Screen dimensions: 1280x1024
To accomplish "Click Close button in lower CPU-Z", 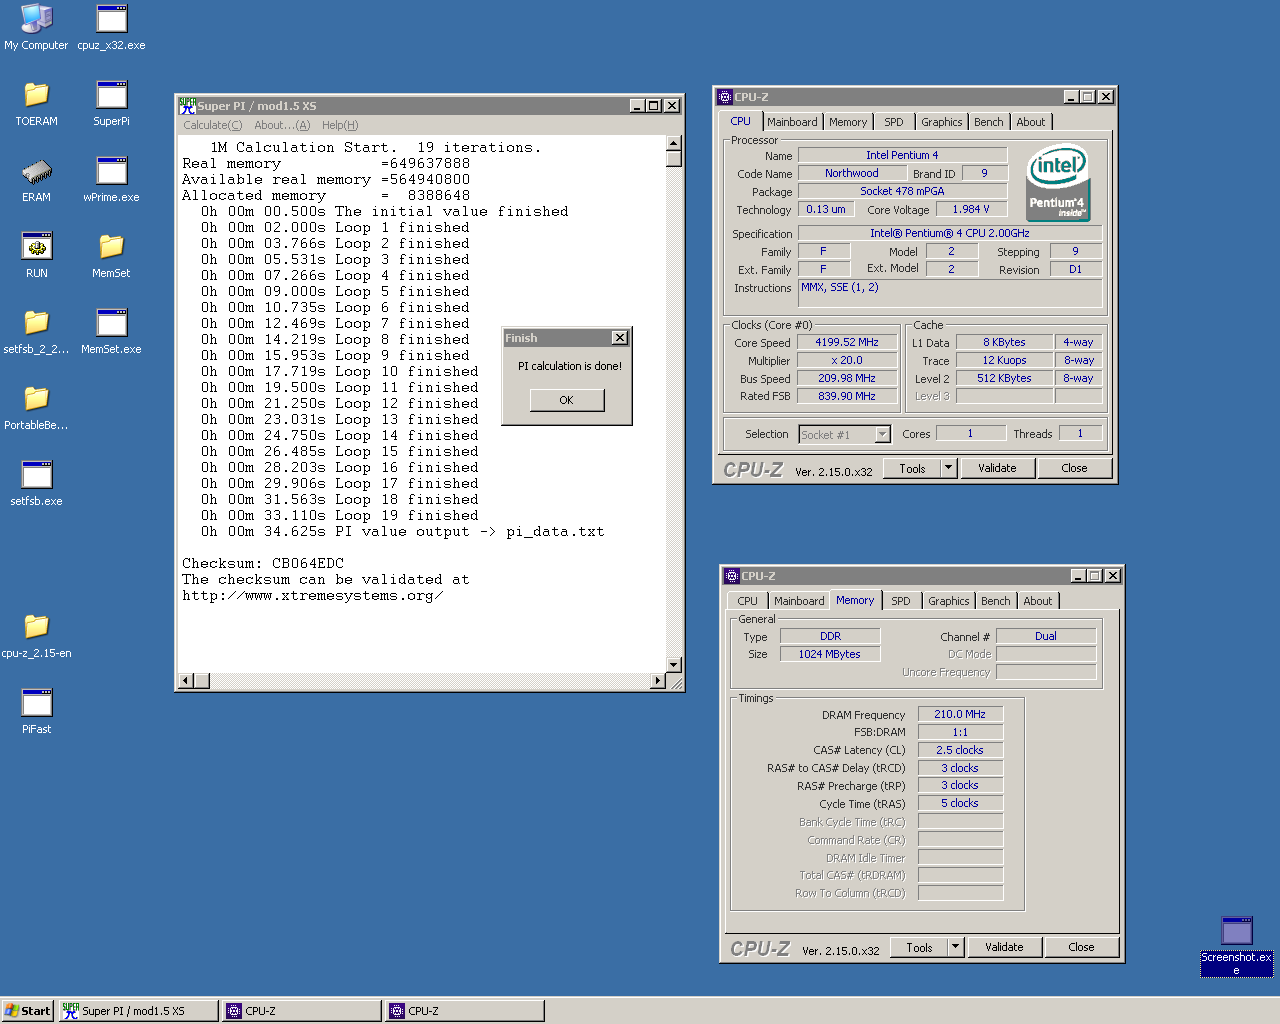I will [1082, 947].
